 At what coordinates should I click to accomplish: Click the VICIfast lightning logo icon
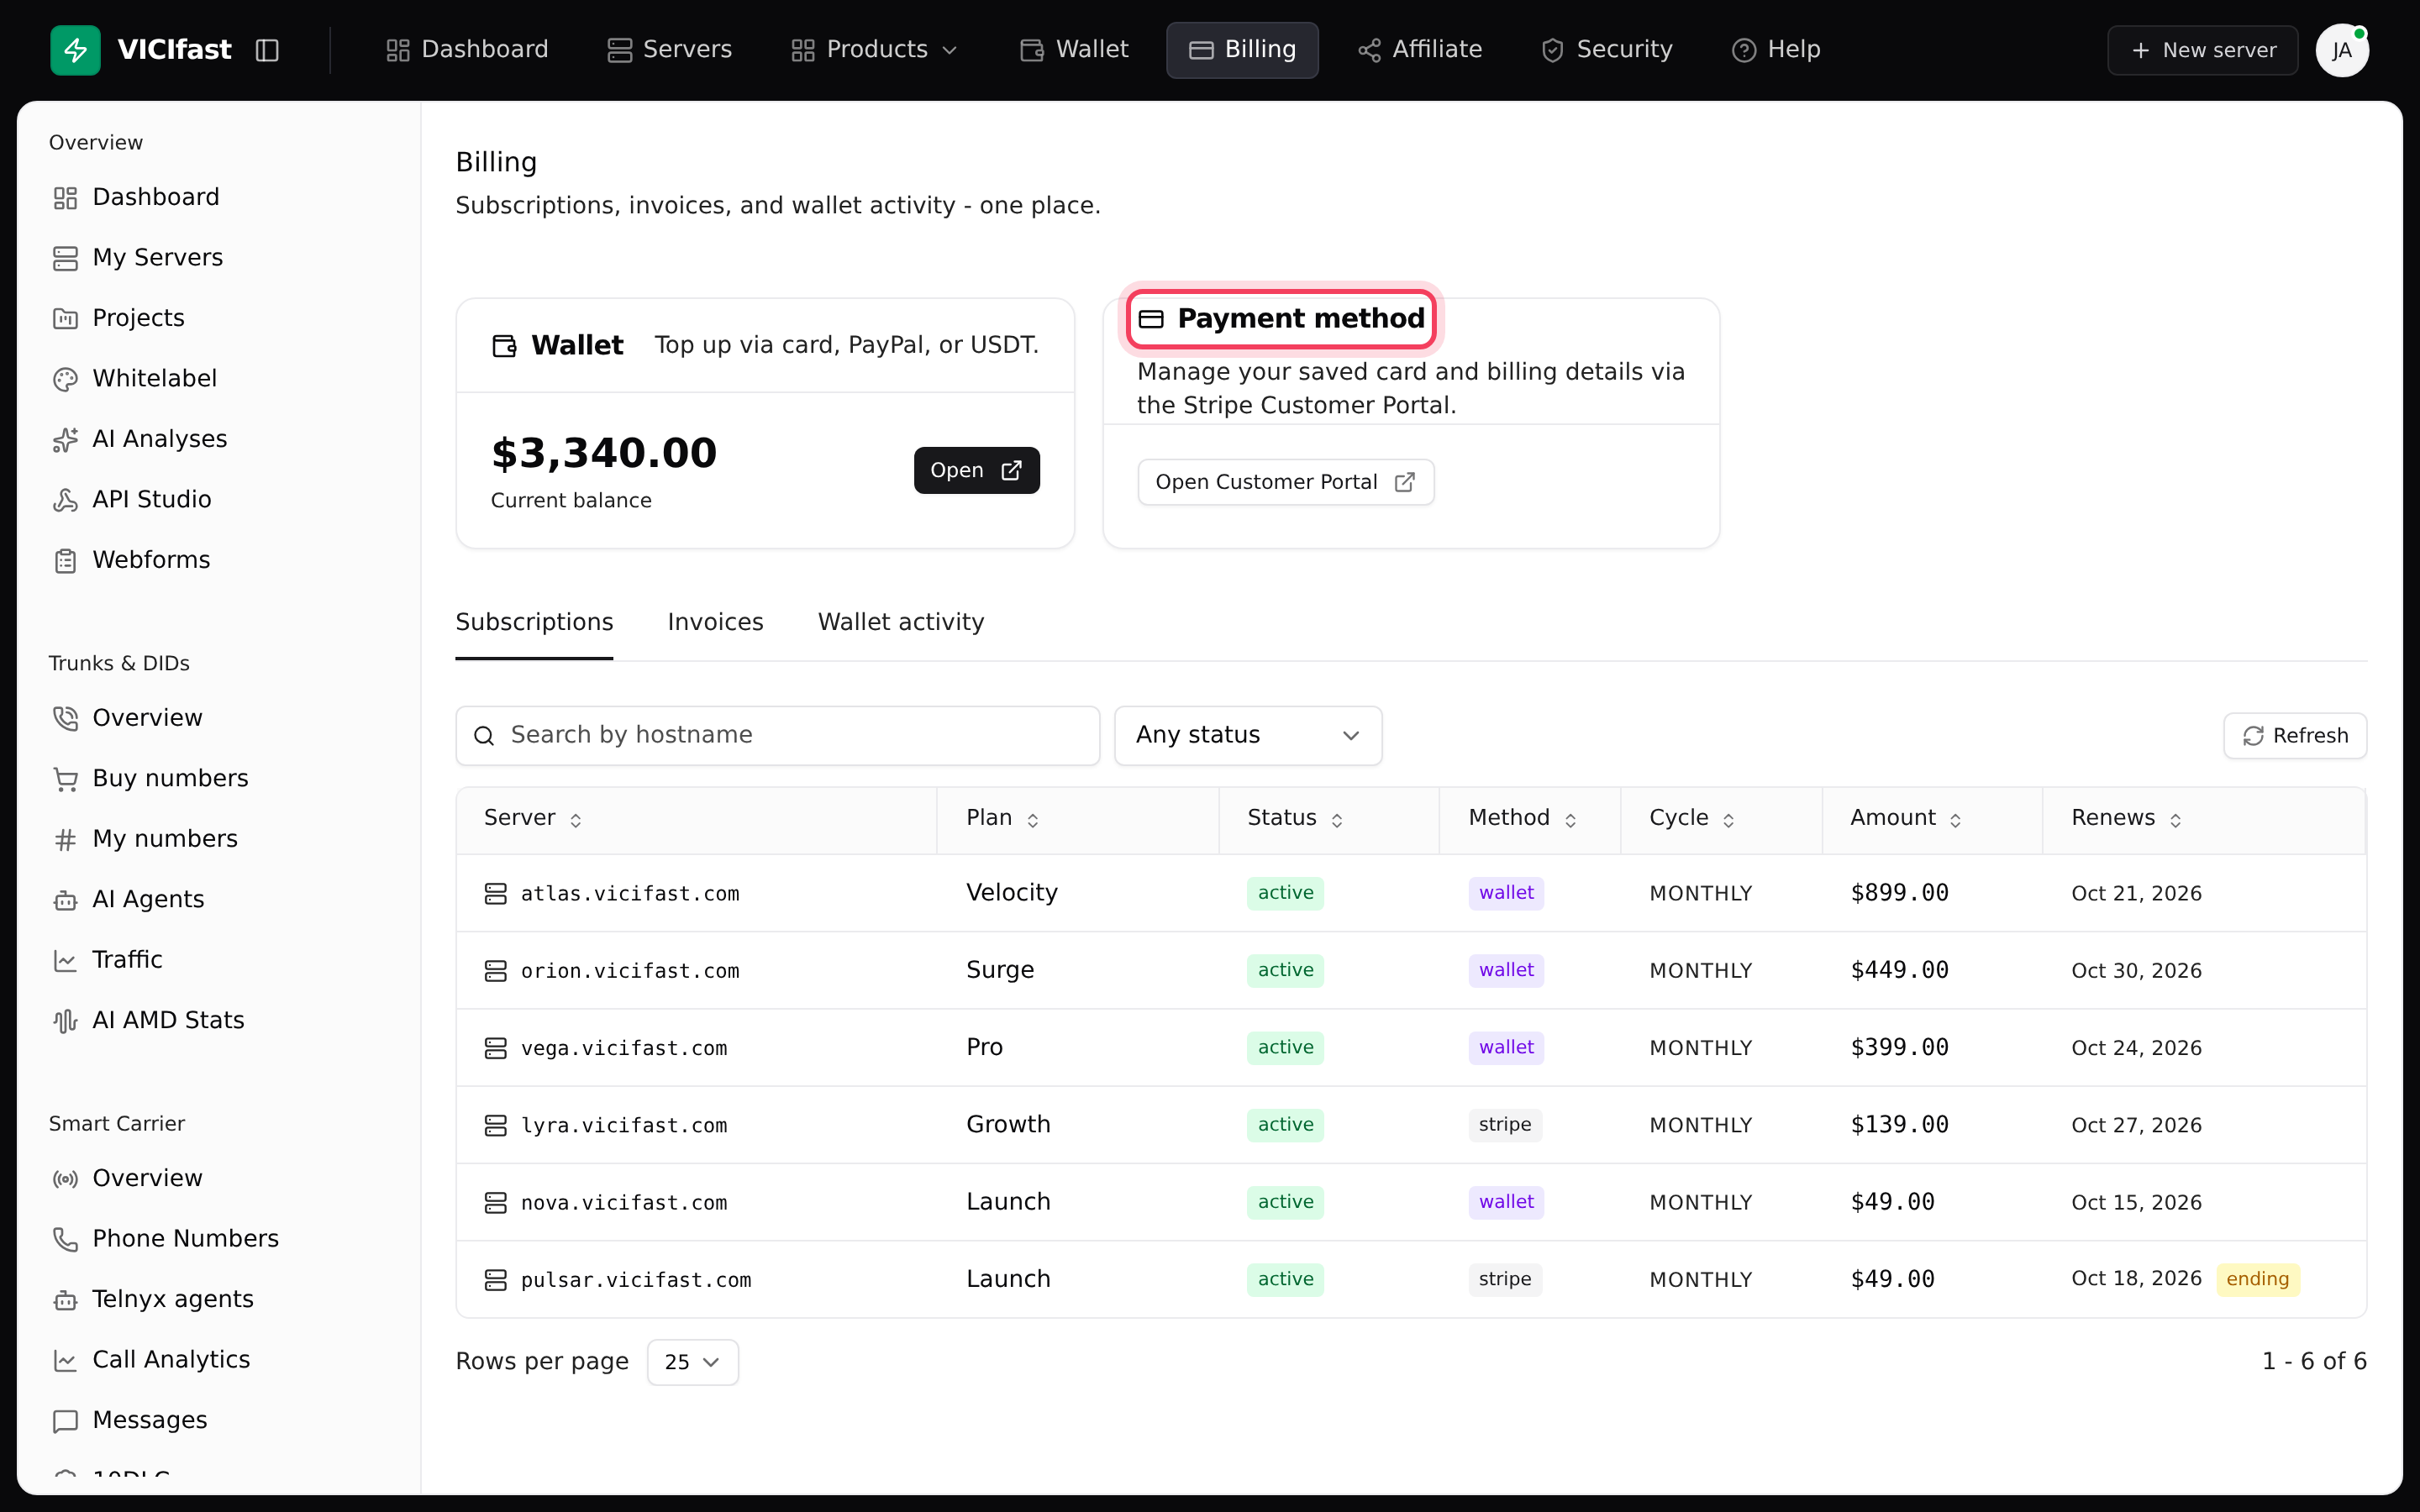(75, 50)
